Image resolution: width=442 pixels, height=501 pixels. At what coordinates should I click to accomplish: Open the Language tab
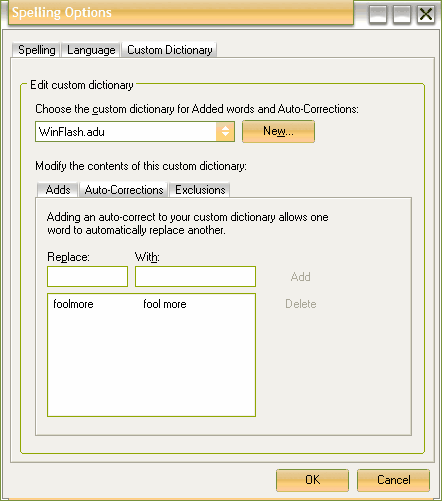tap(91, 50)
